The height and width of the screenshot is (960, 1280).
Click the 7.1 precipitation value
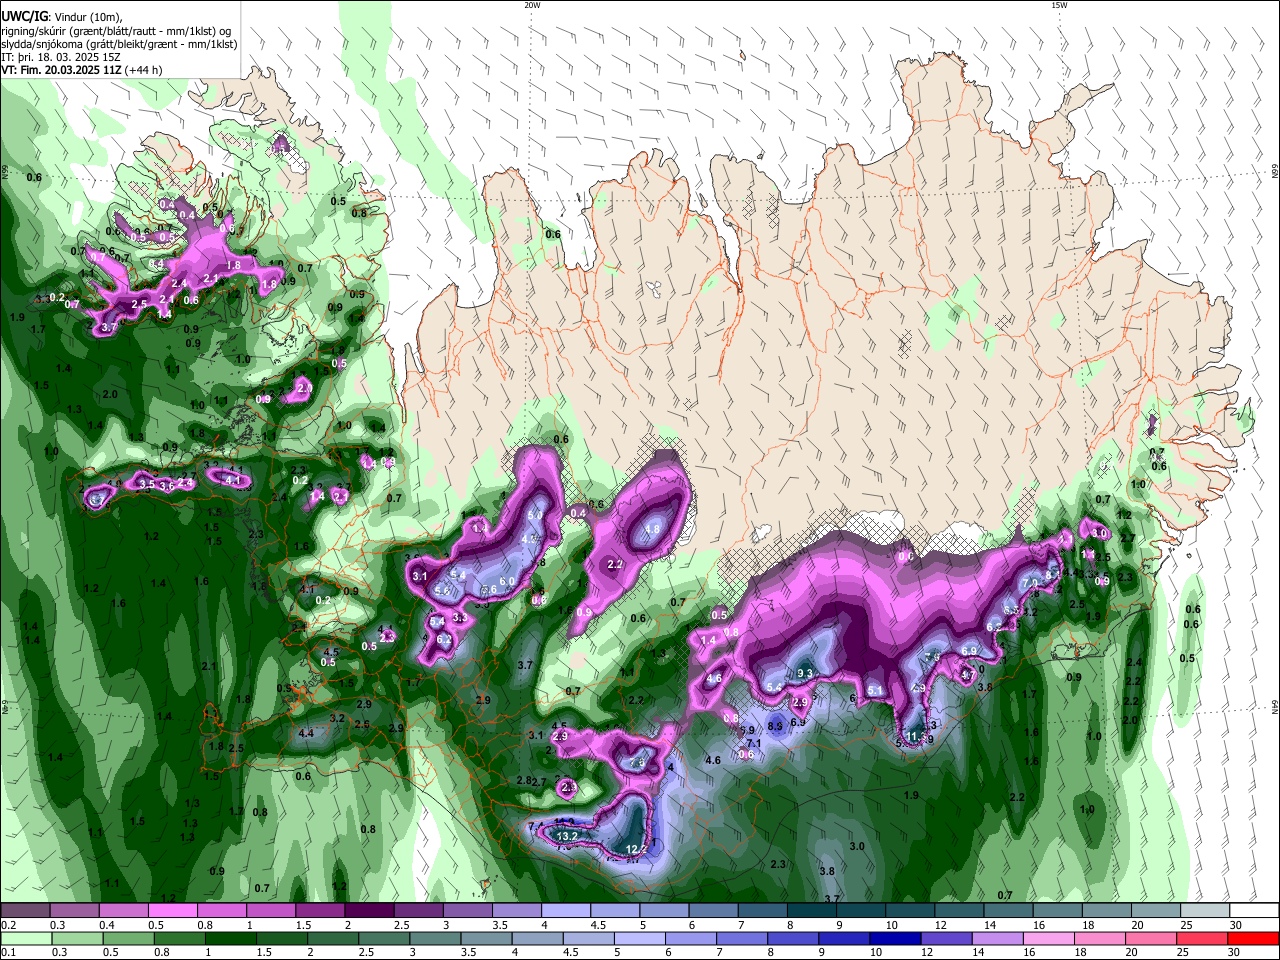755,743
